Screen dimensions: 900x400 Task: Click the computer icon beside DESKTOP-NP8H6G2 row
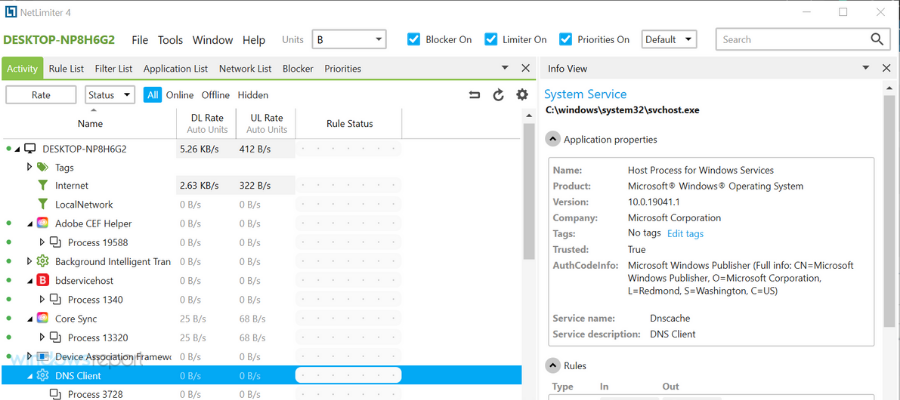30,149
